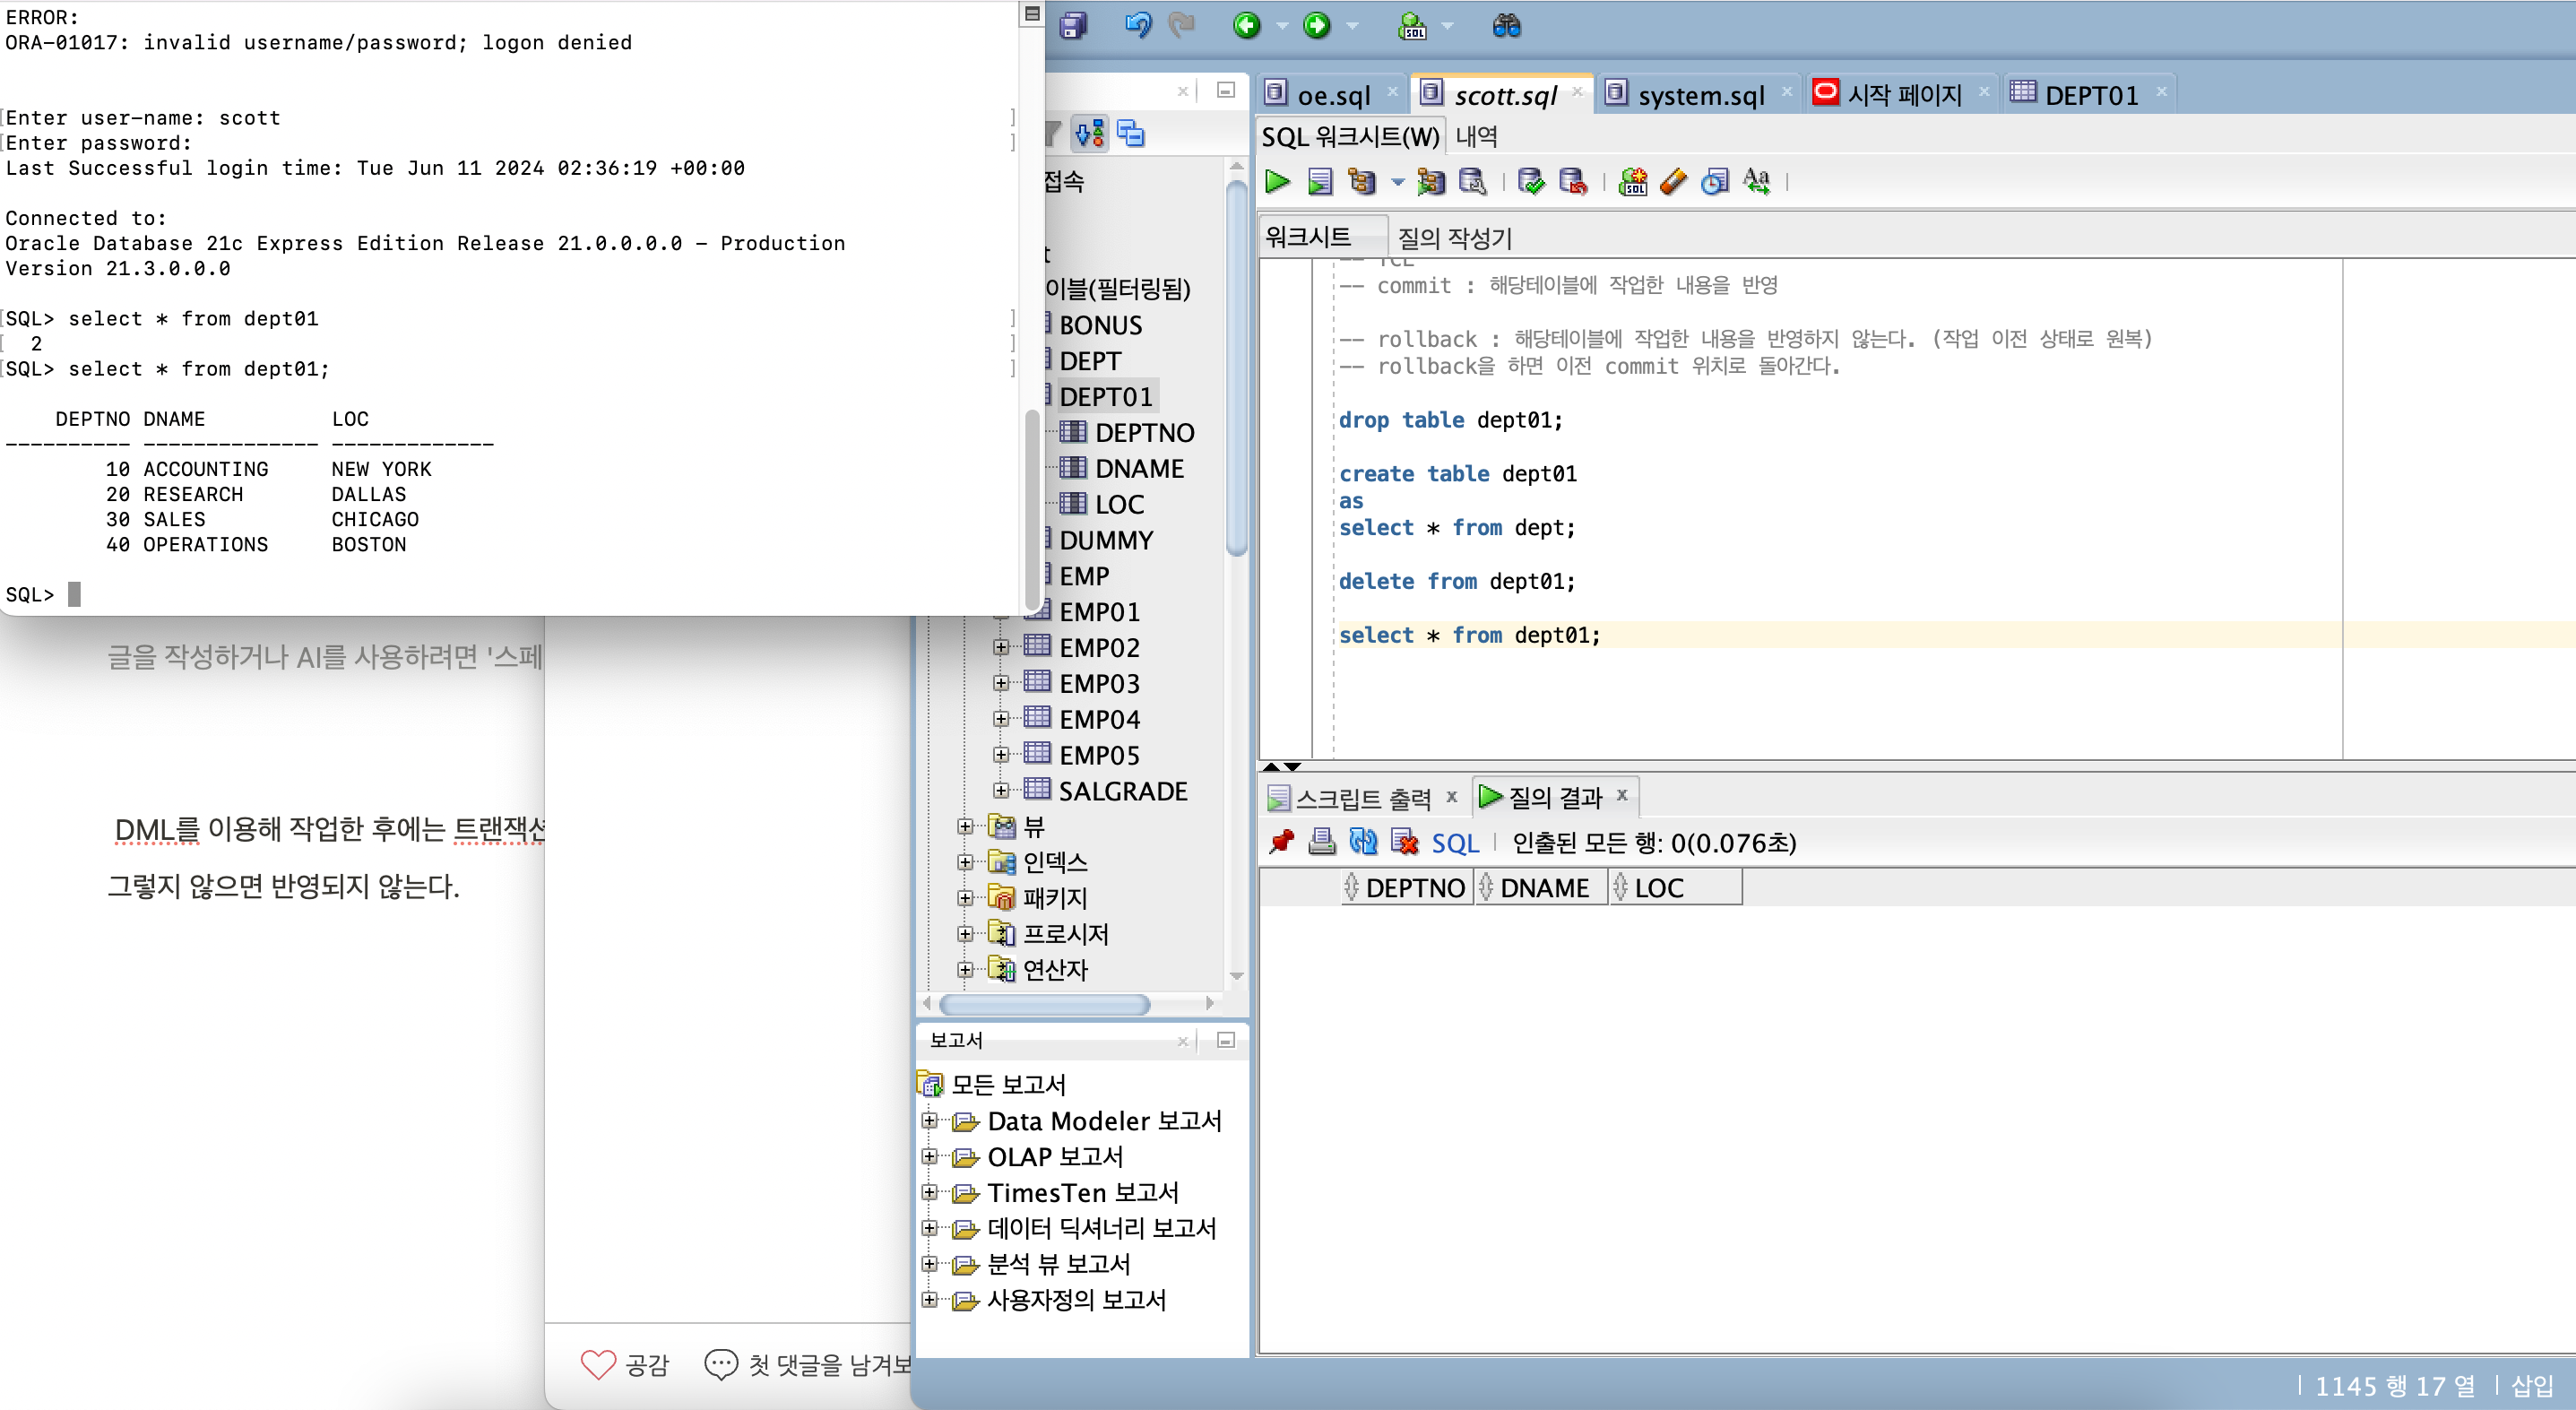This screenshot has height=1410, width=2576.
Task: Switch to 질의 작성기 tab
Action: click(1454, 238)
